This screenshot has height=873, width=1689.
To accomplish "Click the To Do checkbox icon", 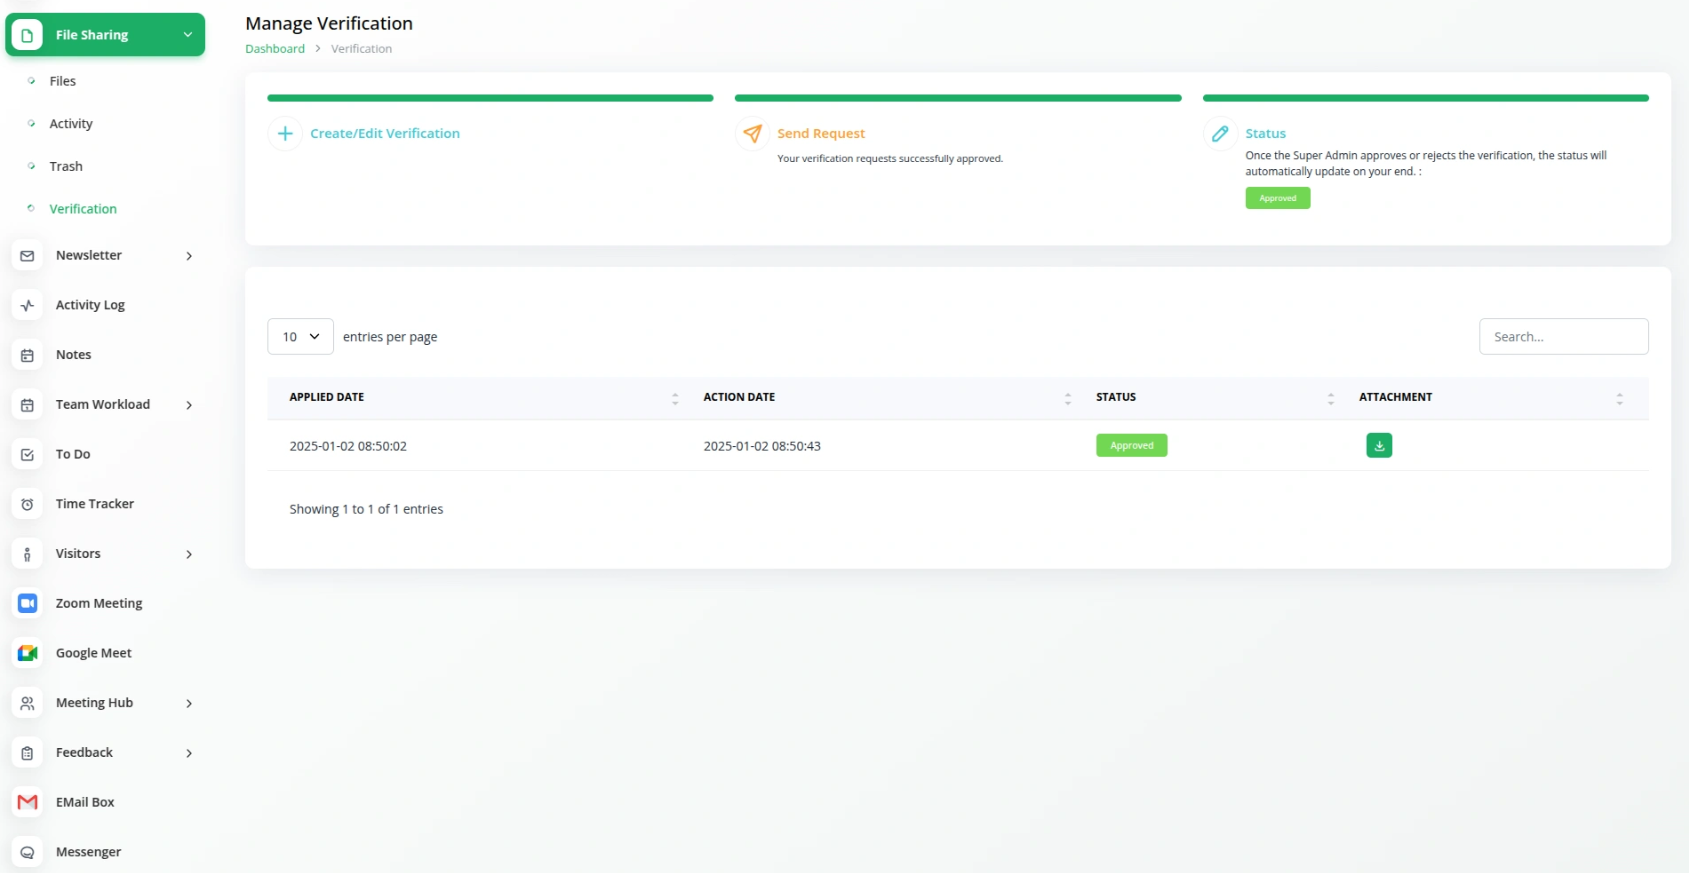I will [x=27, y=454].
